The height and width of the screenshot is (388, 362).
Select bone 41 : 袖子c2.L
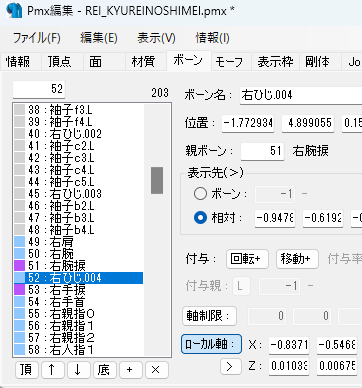point(79,146)
